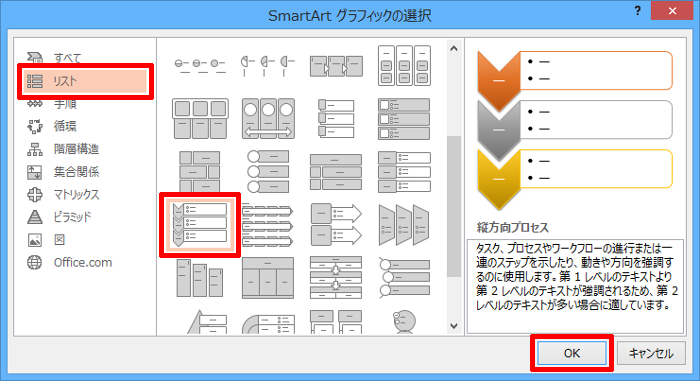Close the SmartArt グラフィックの選択 dialog
The width and height of the screenshot is (700, 381).
672,11
